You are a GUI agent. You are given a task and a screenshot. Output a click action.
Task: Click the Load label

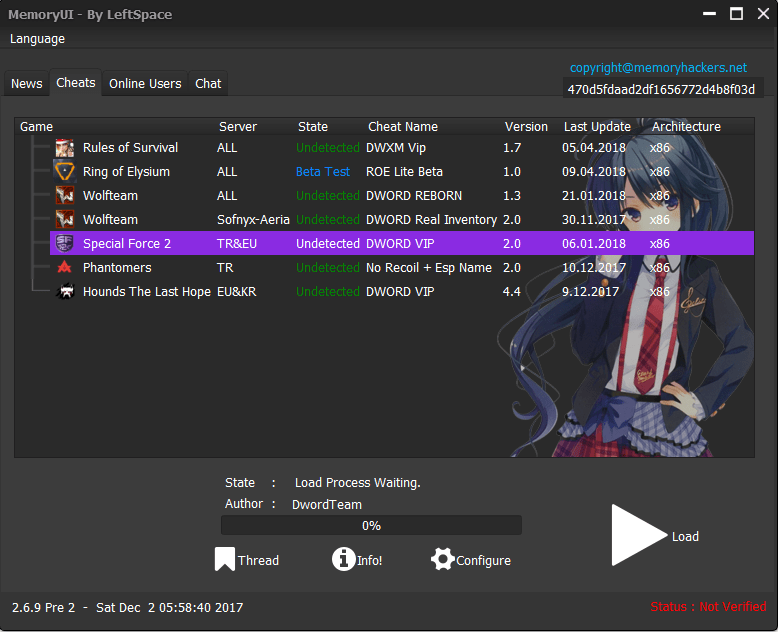coord(685,537)
